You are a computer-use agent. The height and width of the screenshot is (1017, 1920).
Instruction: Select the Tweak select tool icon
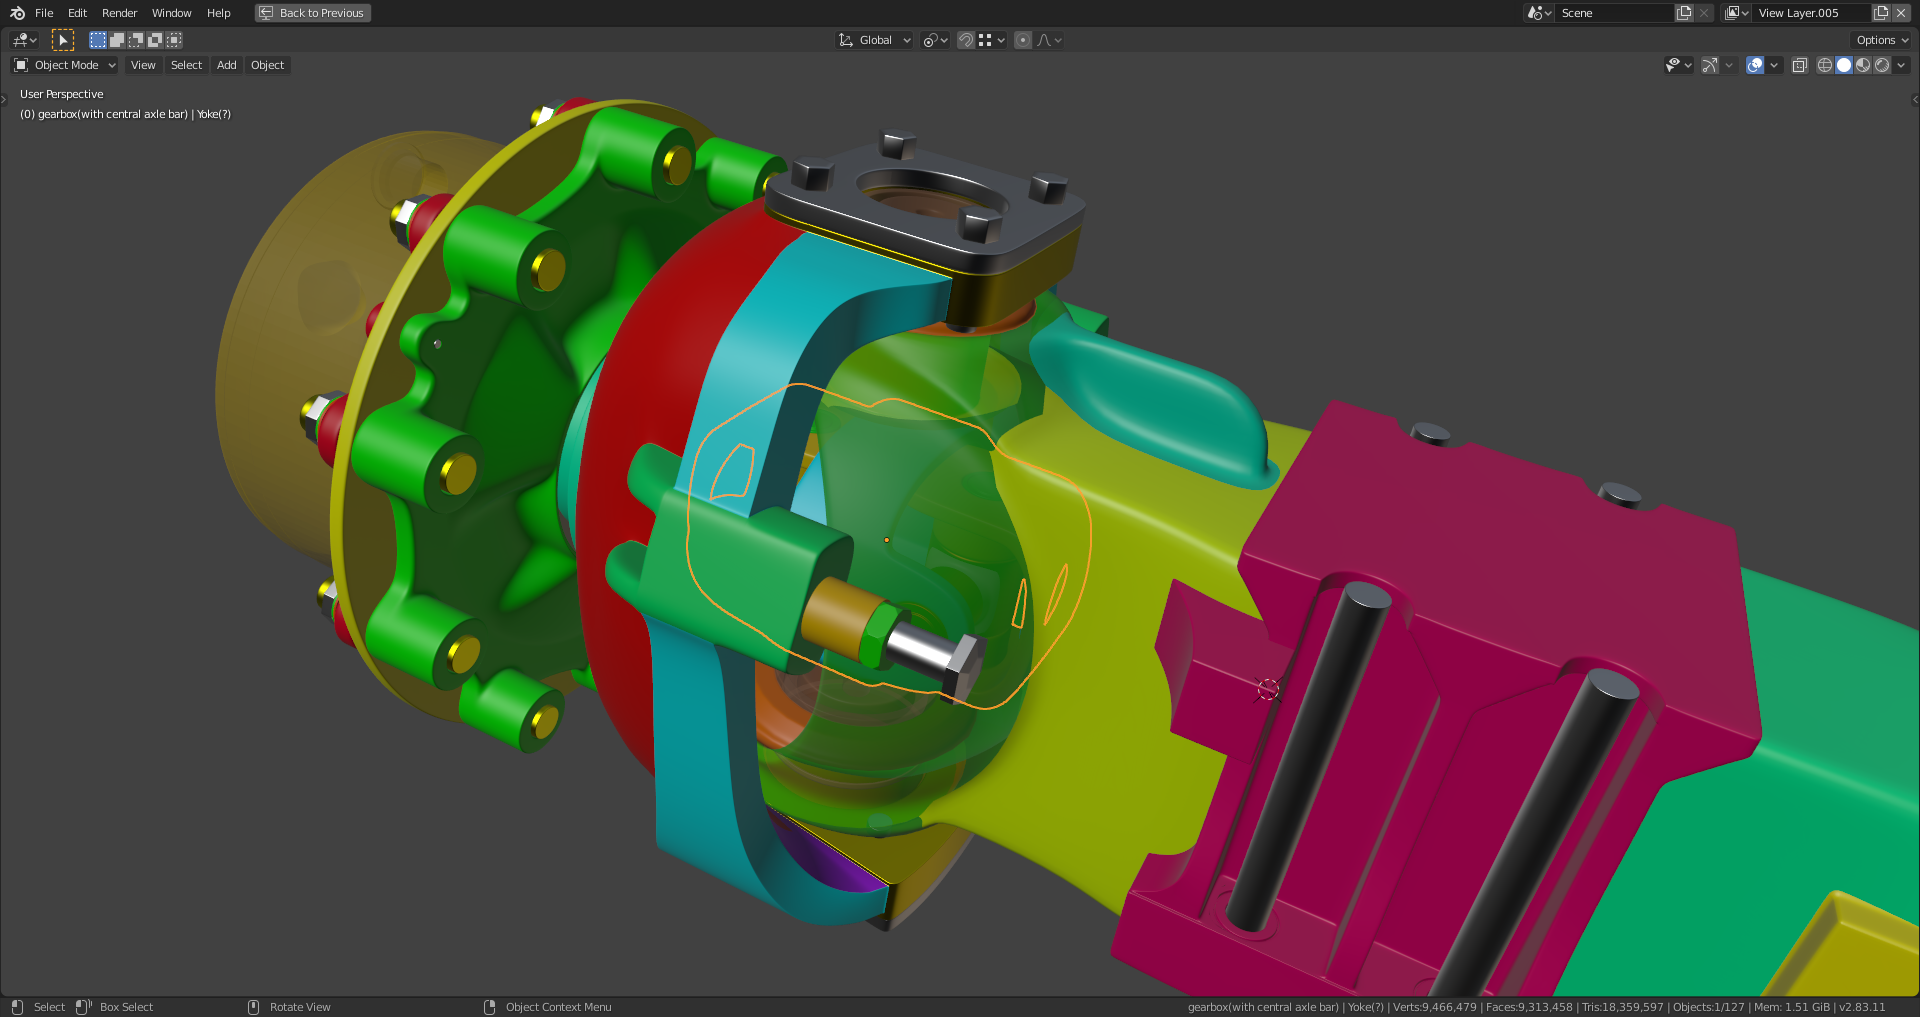click(x=63, y=40)
